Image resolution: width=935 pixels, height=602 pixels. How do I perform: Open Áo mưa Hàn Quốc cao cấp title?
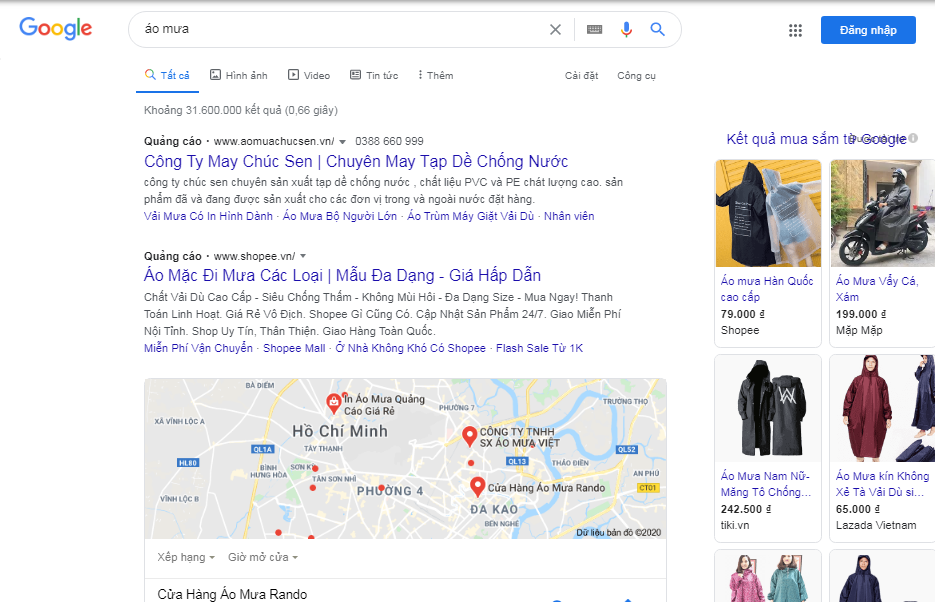(767, 289)
